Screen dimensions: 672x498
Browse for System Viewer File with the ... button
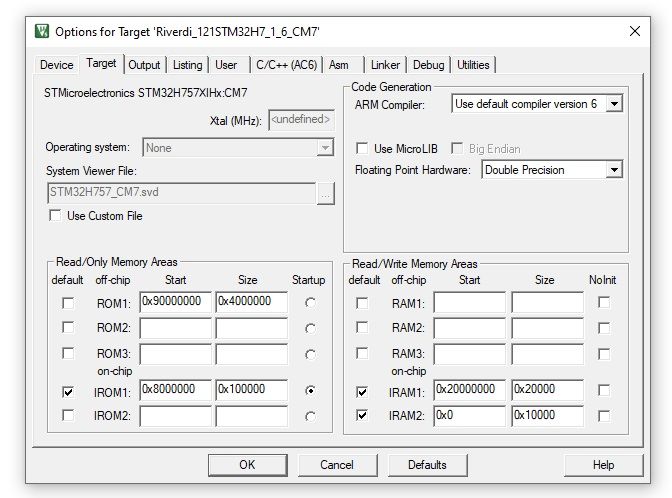point(326,194)
